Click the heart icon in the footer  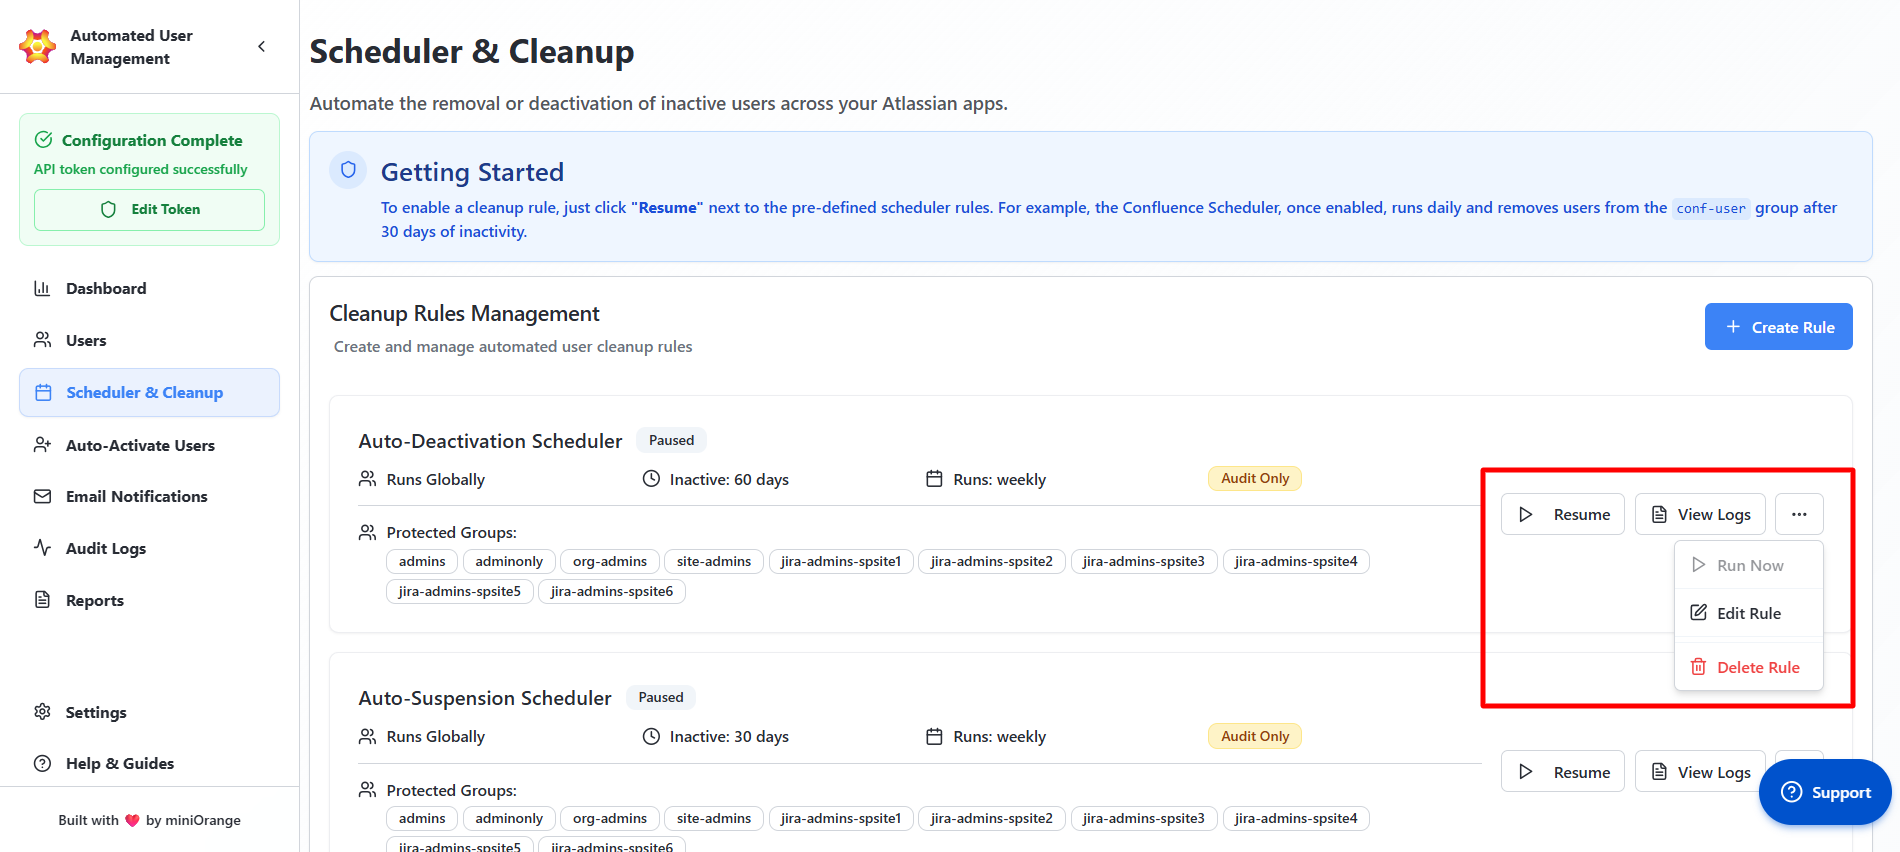pos(132,820)
